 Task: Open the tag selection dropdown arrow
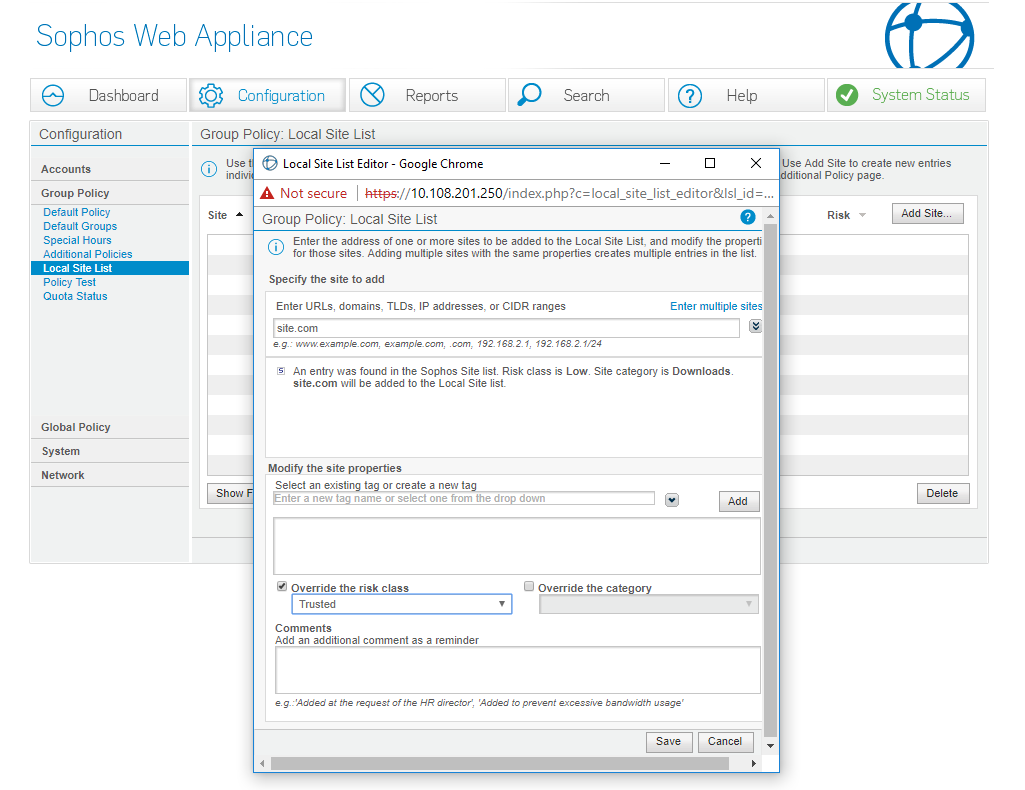point(671,499)
